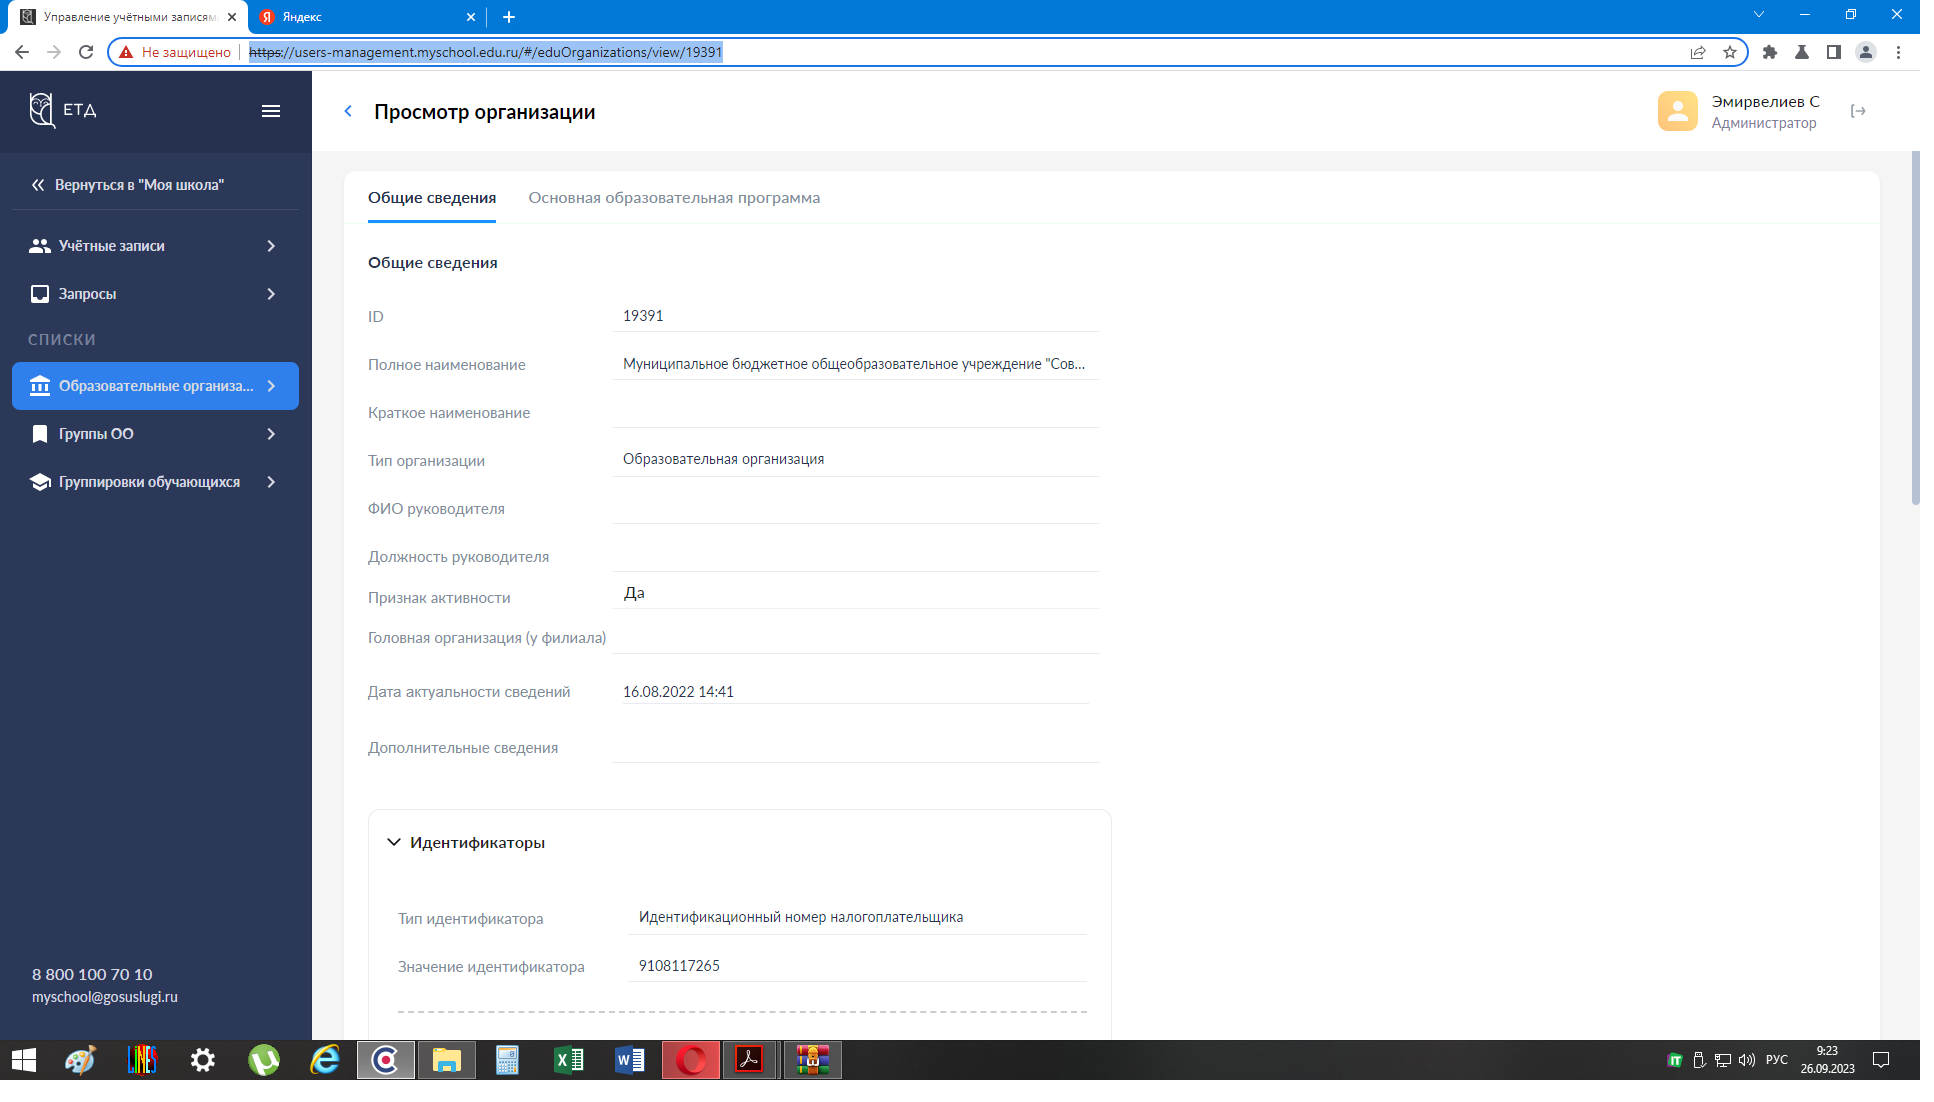Click the orange user avatar icon
Image resolution: width=1934 pixels, height=1102 pixels.
[x=1677, y=111]
